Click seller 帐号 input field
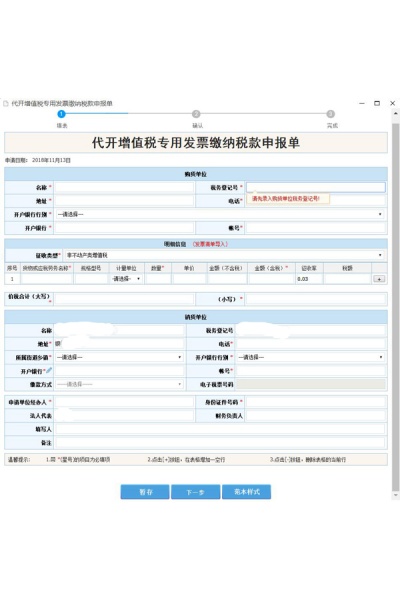This screenshot has width=400, height=600. coord(311,371)
